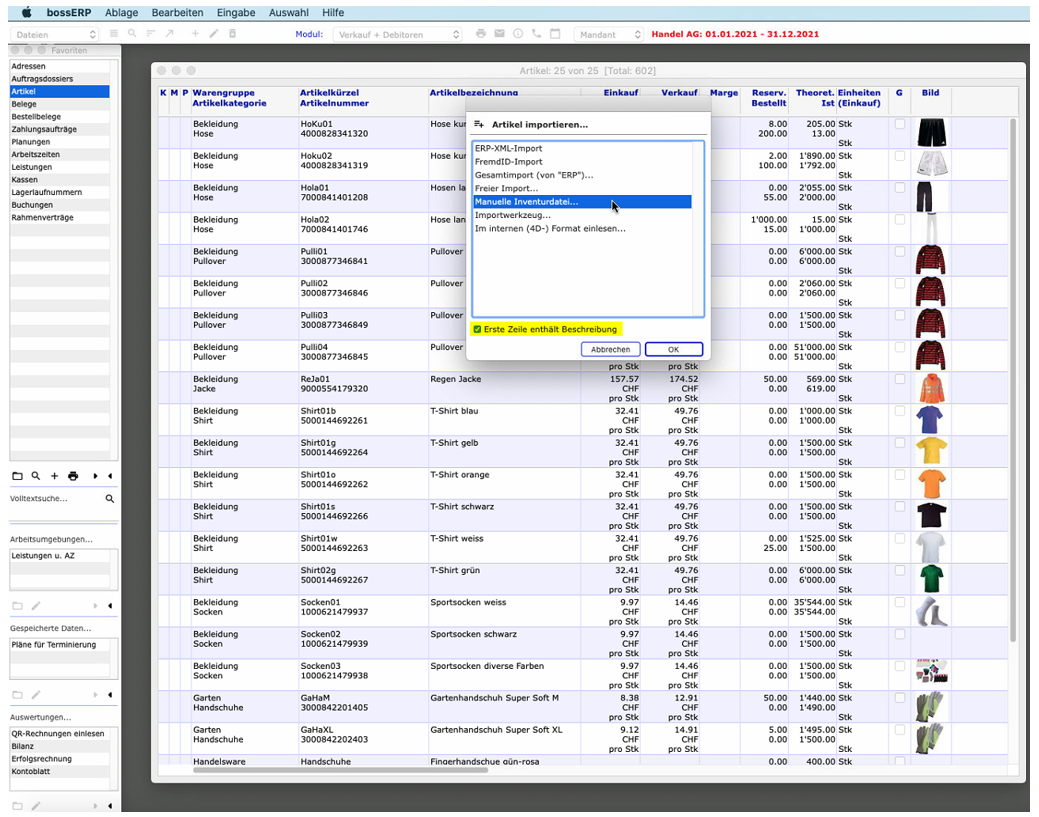This screenshot has width=1039, height=817.
Task: Uncheck 'Erste Zeile enthält Beschreibung' checkbox
Action: click(x=477, y=329)
